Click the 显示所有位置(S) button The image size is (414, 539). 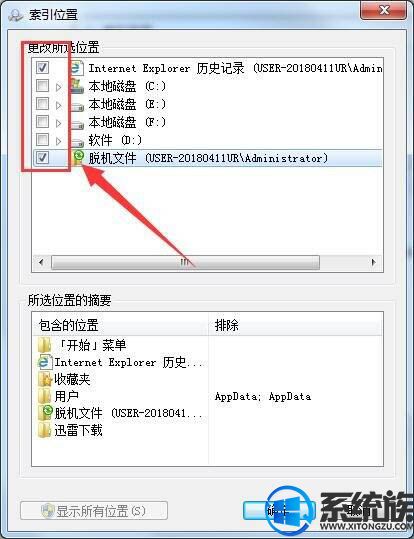94,510
